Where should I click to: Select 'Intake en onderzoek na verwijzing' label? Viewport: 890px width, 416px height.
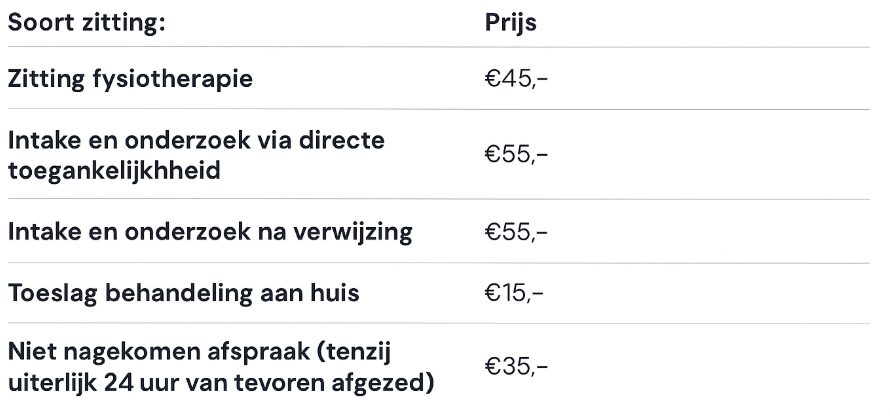tap(210, 232)
